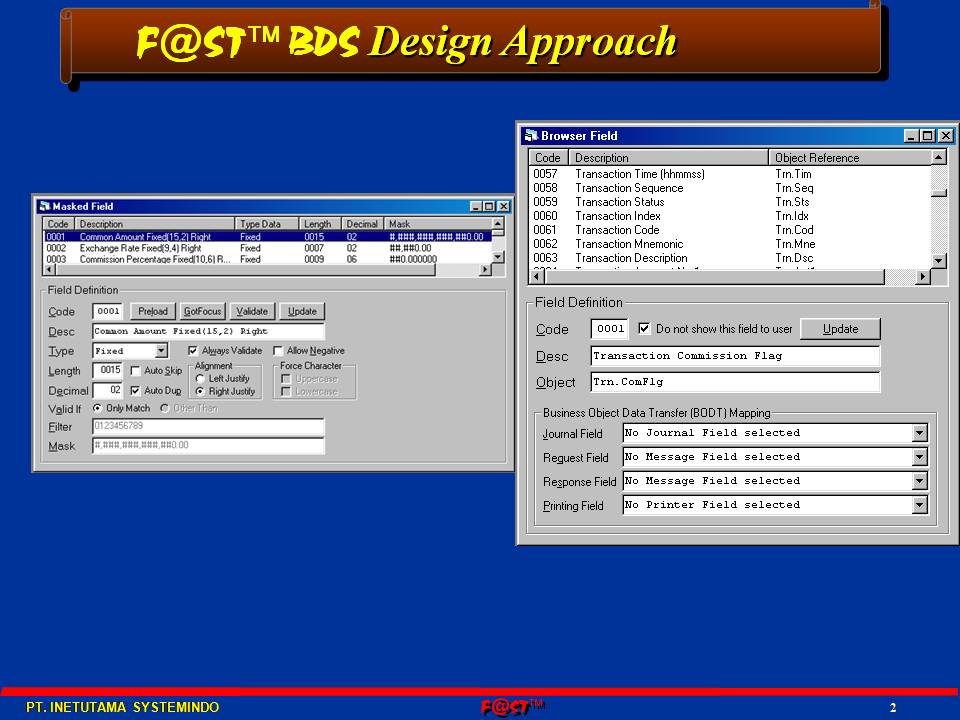
Task: Click the Browser Field window title icon
Action: point(531,136)
